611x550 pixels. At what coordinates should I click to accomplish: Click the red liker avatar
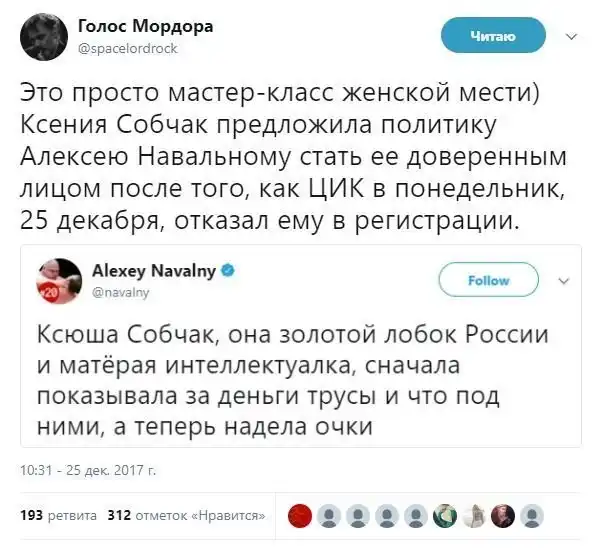299,515
